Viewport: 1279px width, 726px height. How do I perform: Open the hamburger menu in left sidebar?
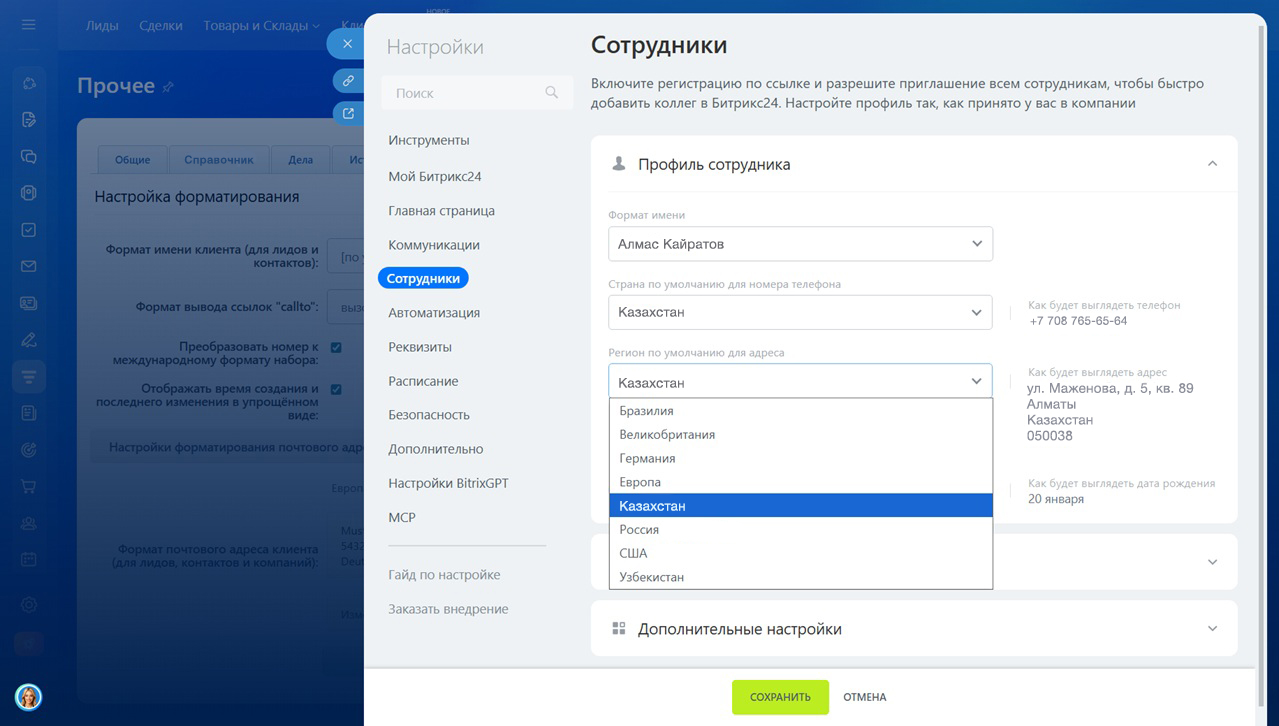point(29,25)
